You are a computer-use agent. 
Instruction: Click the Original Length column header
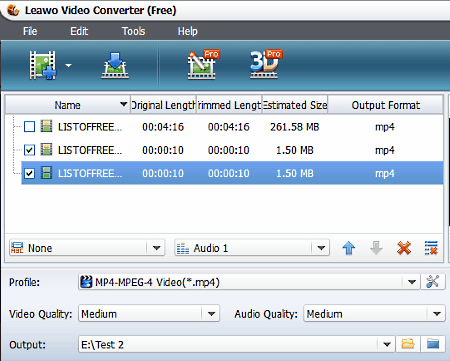(x=163, y=105)
